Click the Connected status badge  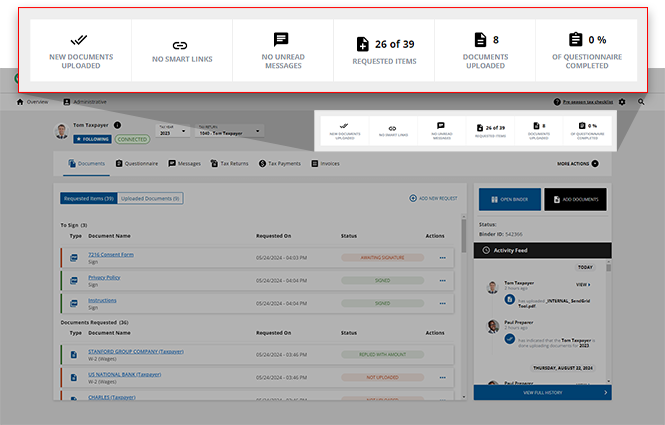click(132, 139)
